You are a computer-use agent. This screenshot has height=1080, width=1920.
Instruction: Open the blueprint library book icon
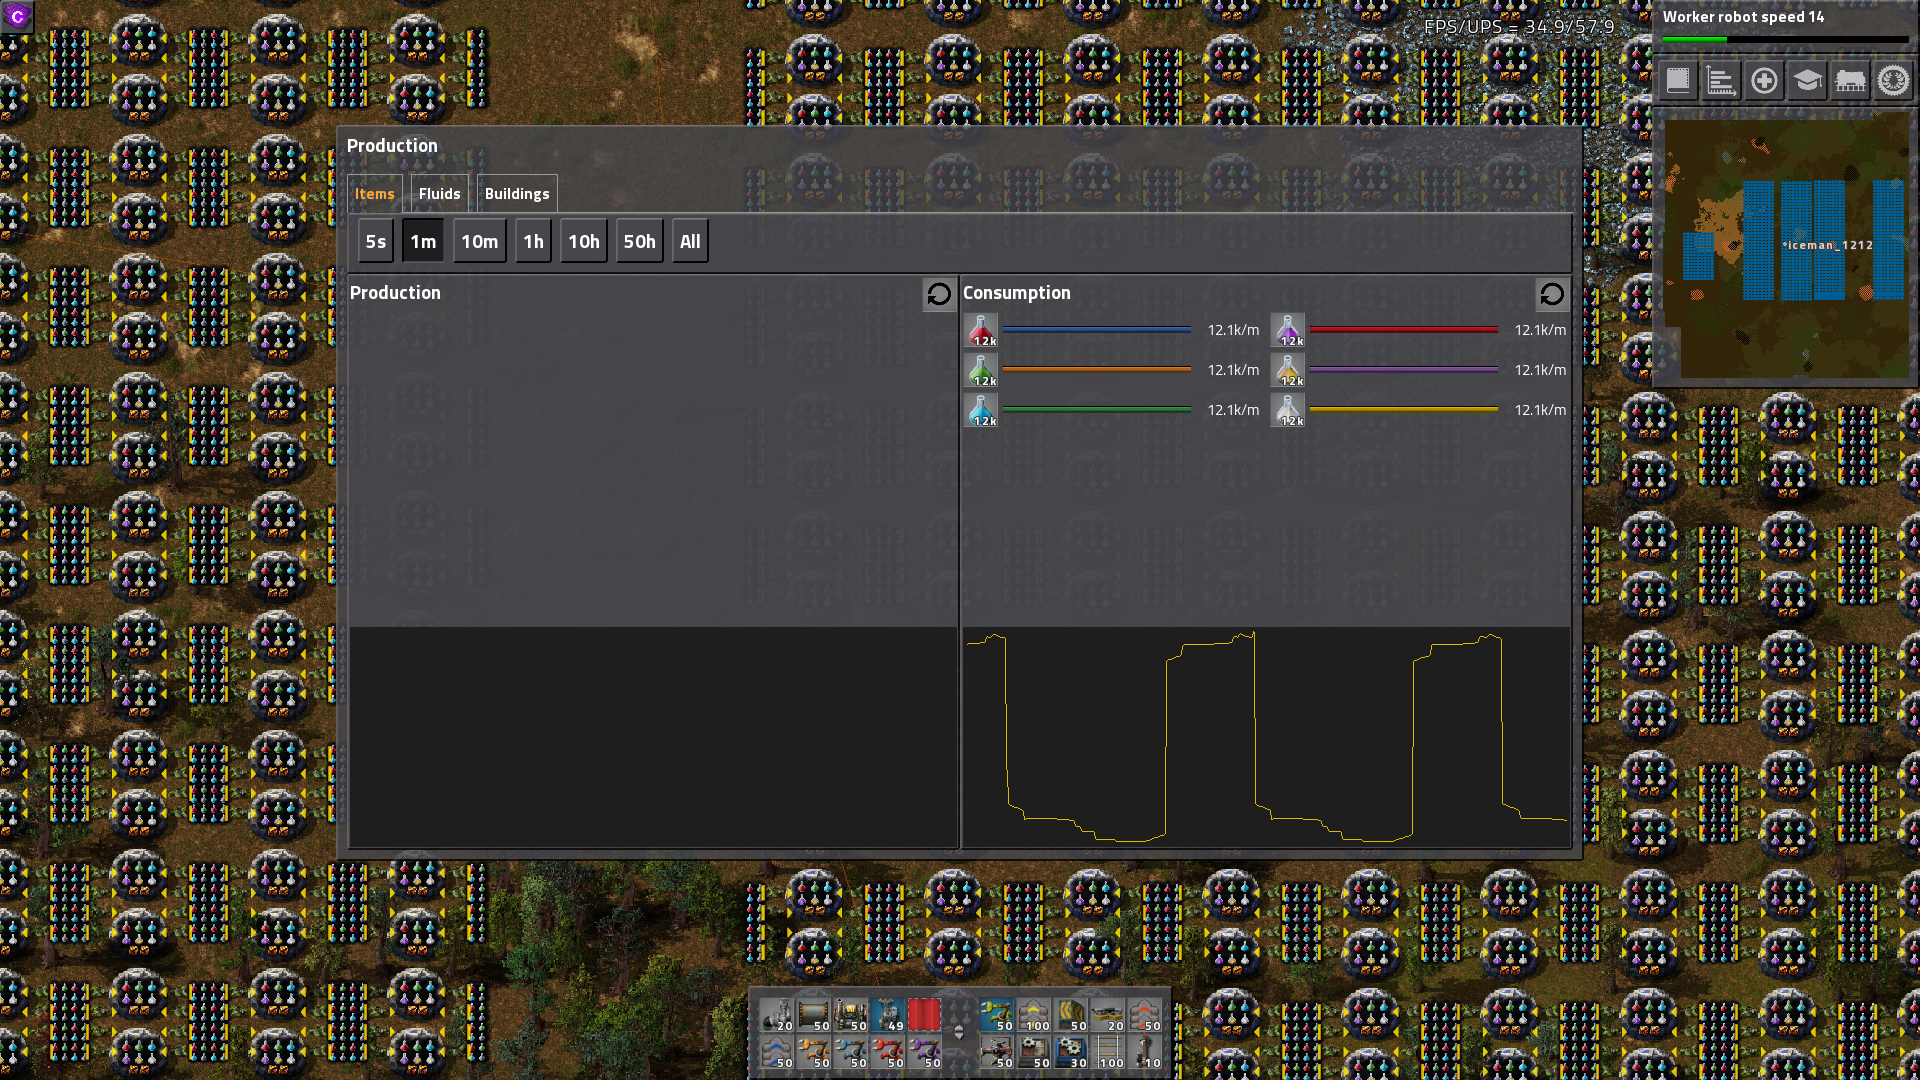(x=1678, y=80)
